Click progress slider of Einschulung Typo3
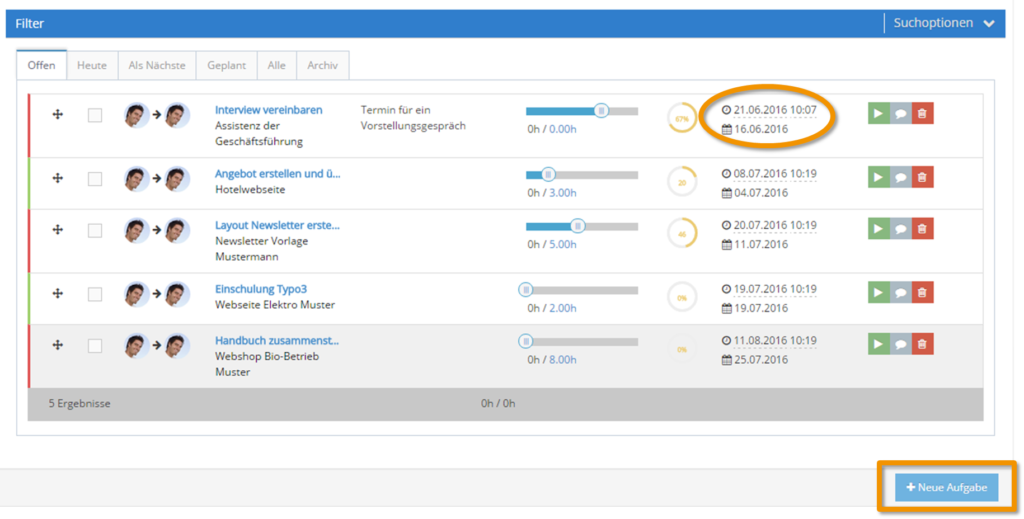Screen dimensions: 1024x519 click(x=578, y=290)
